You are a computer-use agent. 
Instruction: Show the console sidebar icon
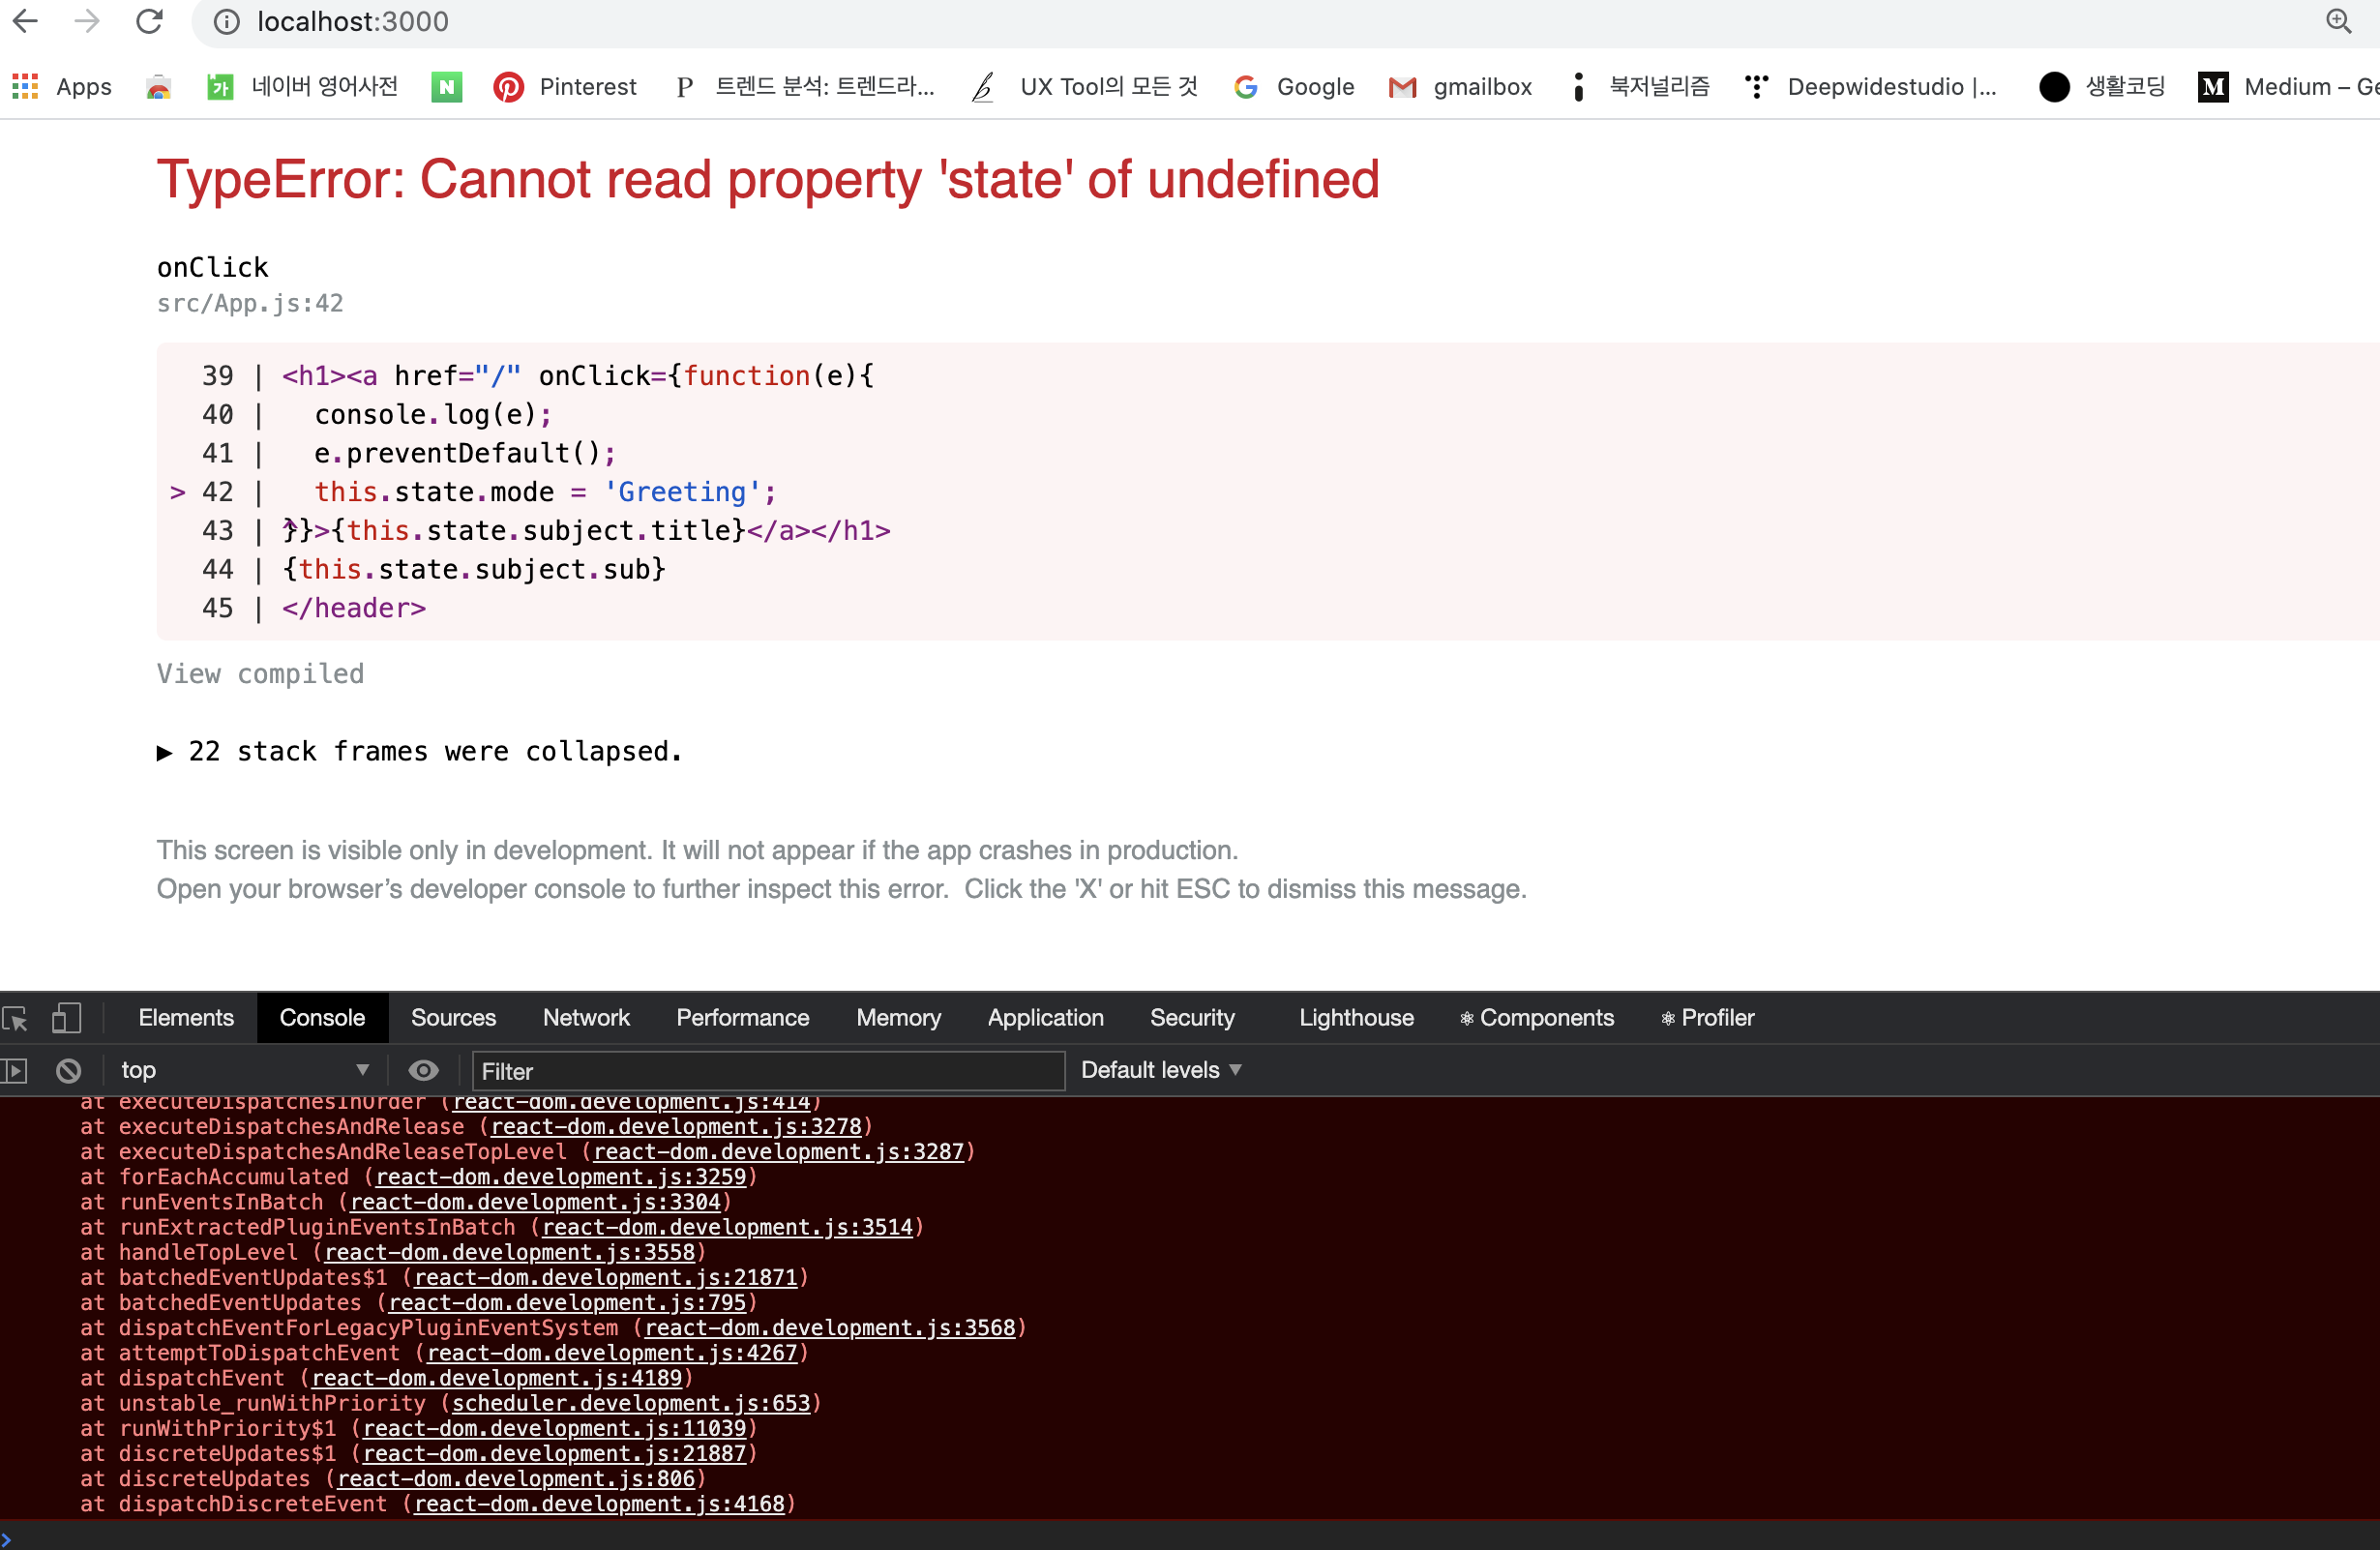coord(14,1071)
